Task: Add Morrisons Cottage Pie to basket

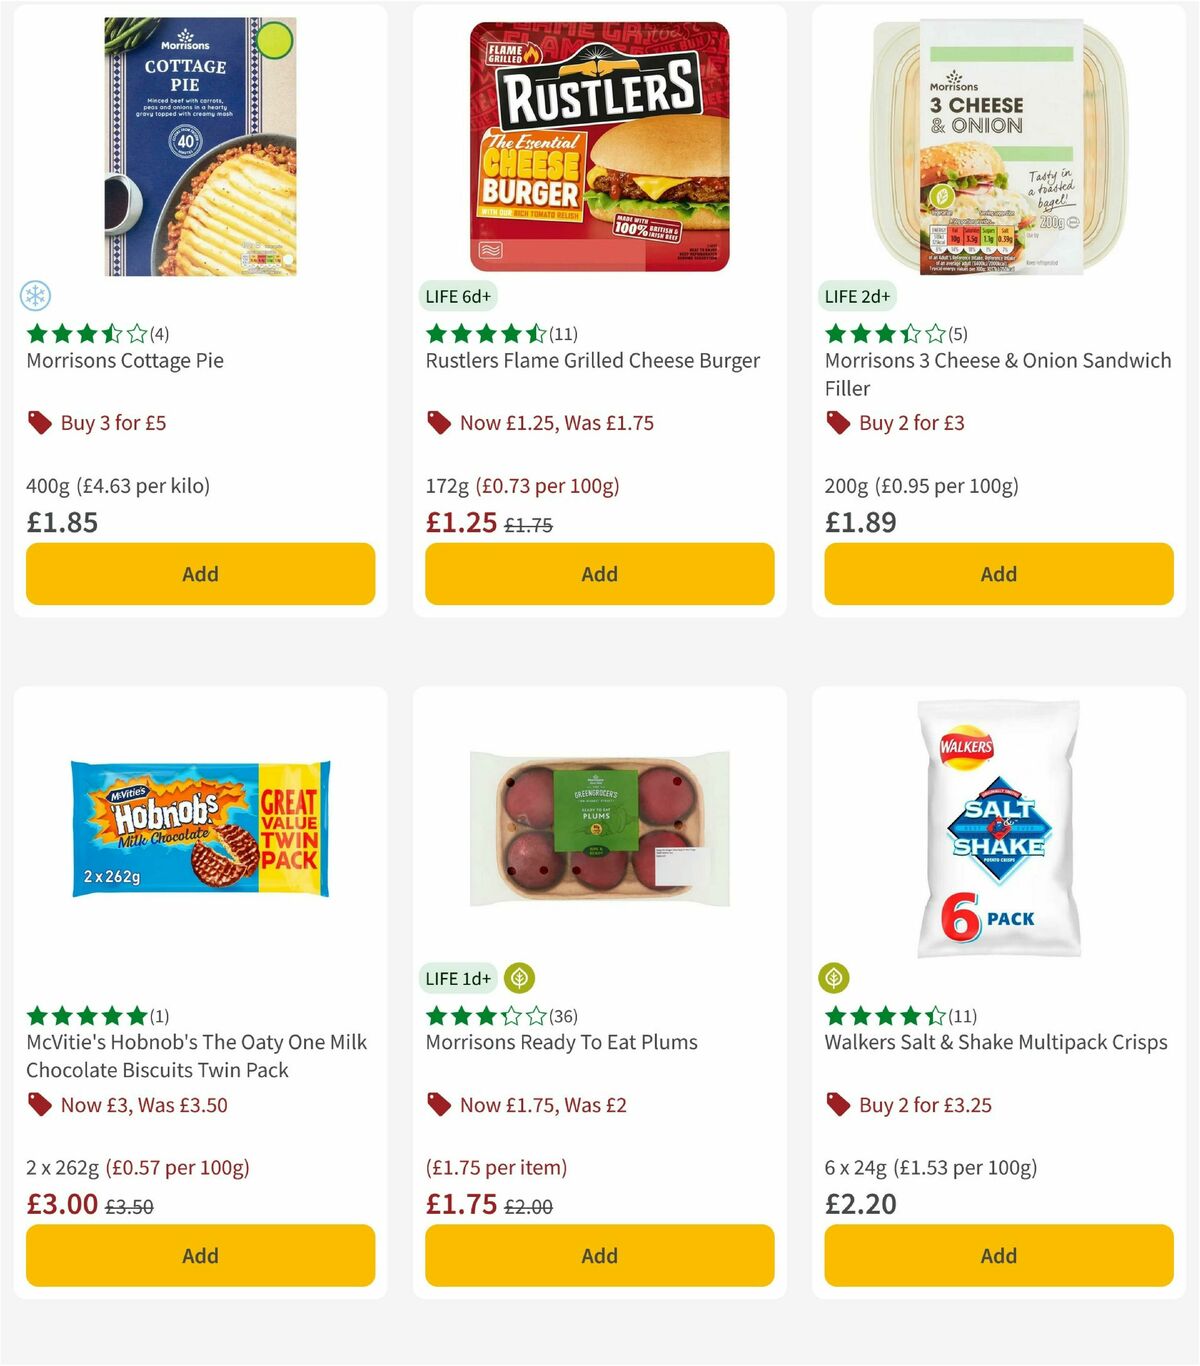Action: point(200,574)
